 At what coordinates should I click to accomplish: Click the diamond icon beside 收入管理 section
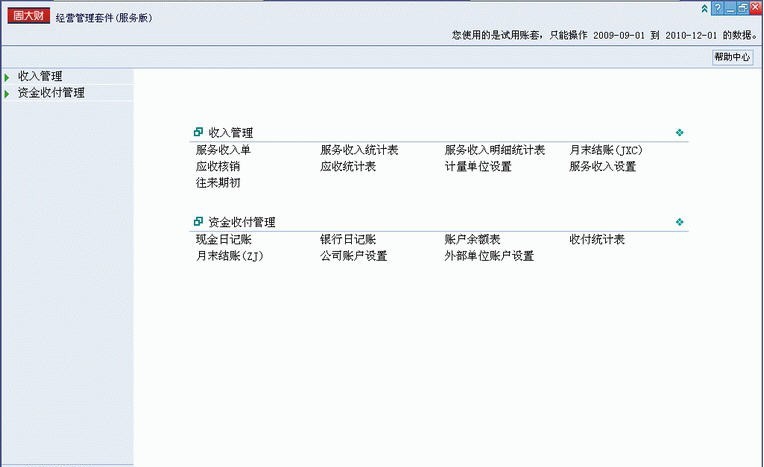tap(680, 133)
